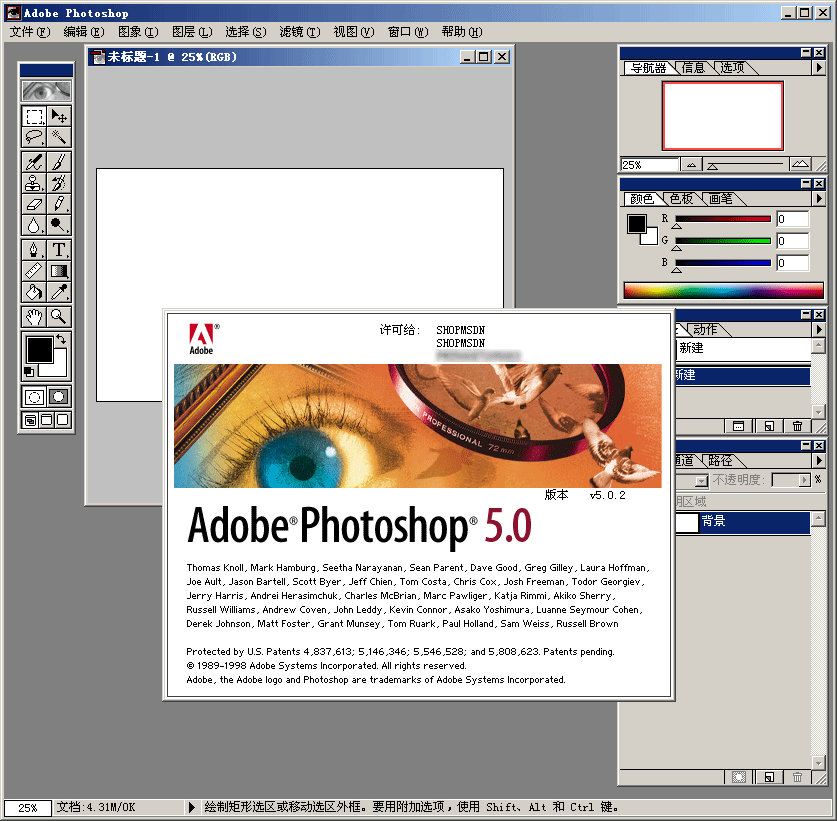Viewport: 837px width, 821px height.
Task: Switch to full screen mode without menu
Action: (x=62, y=420)
